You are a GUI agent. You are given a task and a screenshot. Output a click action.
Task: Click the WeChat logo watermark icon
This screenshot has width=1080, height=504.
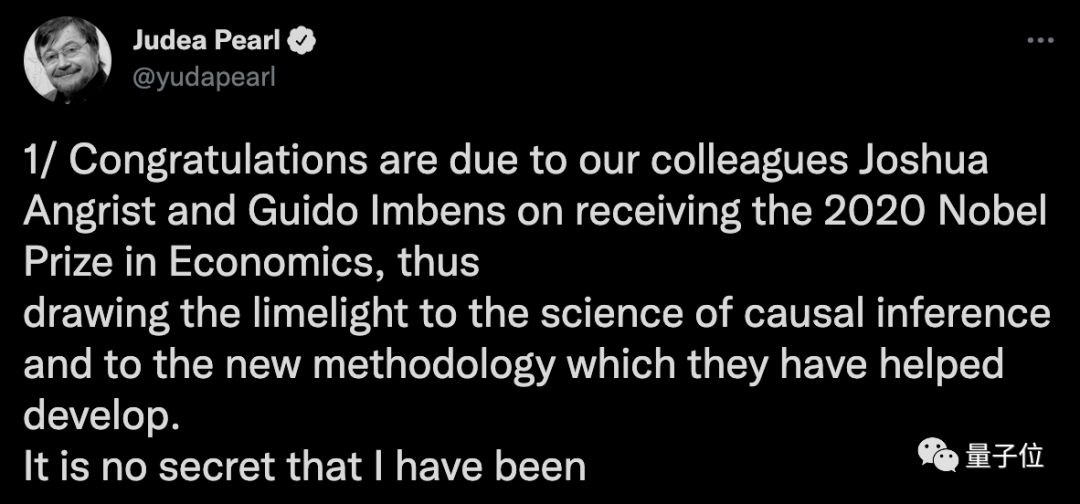coord(941,458)
